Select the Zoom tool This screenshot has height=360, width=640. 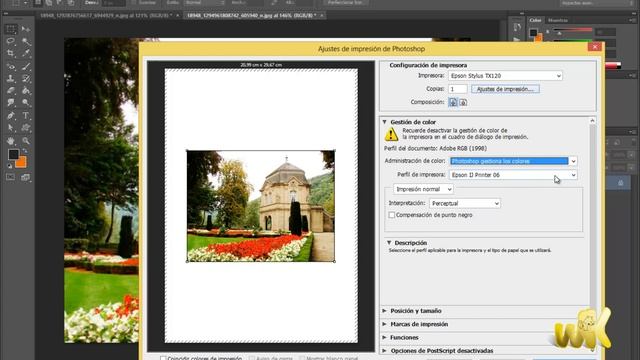tap(26, 141)
